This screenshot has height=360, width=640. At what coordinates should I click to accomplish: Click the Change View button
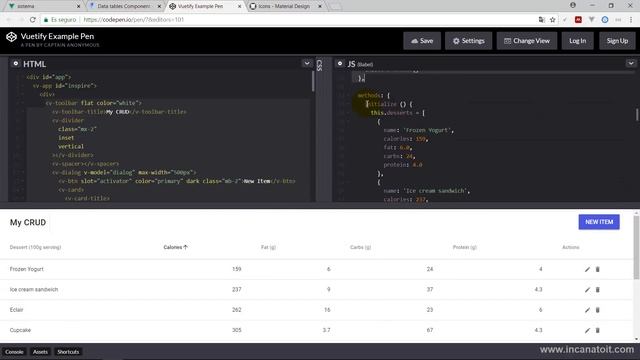(527, 41)
